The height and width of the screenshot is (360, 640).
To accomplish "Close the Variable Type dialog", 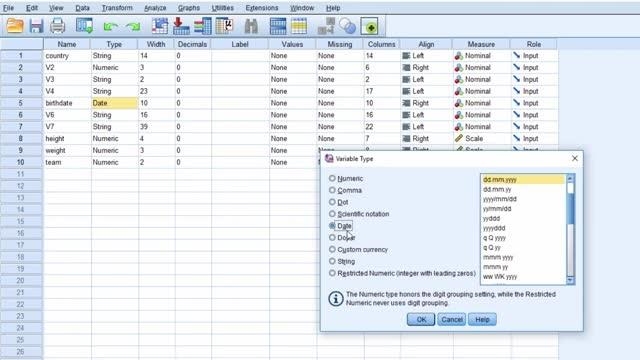I will [575, 158].
